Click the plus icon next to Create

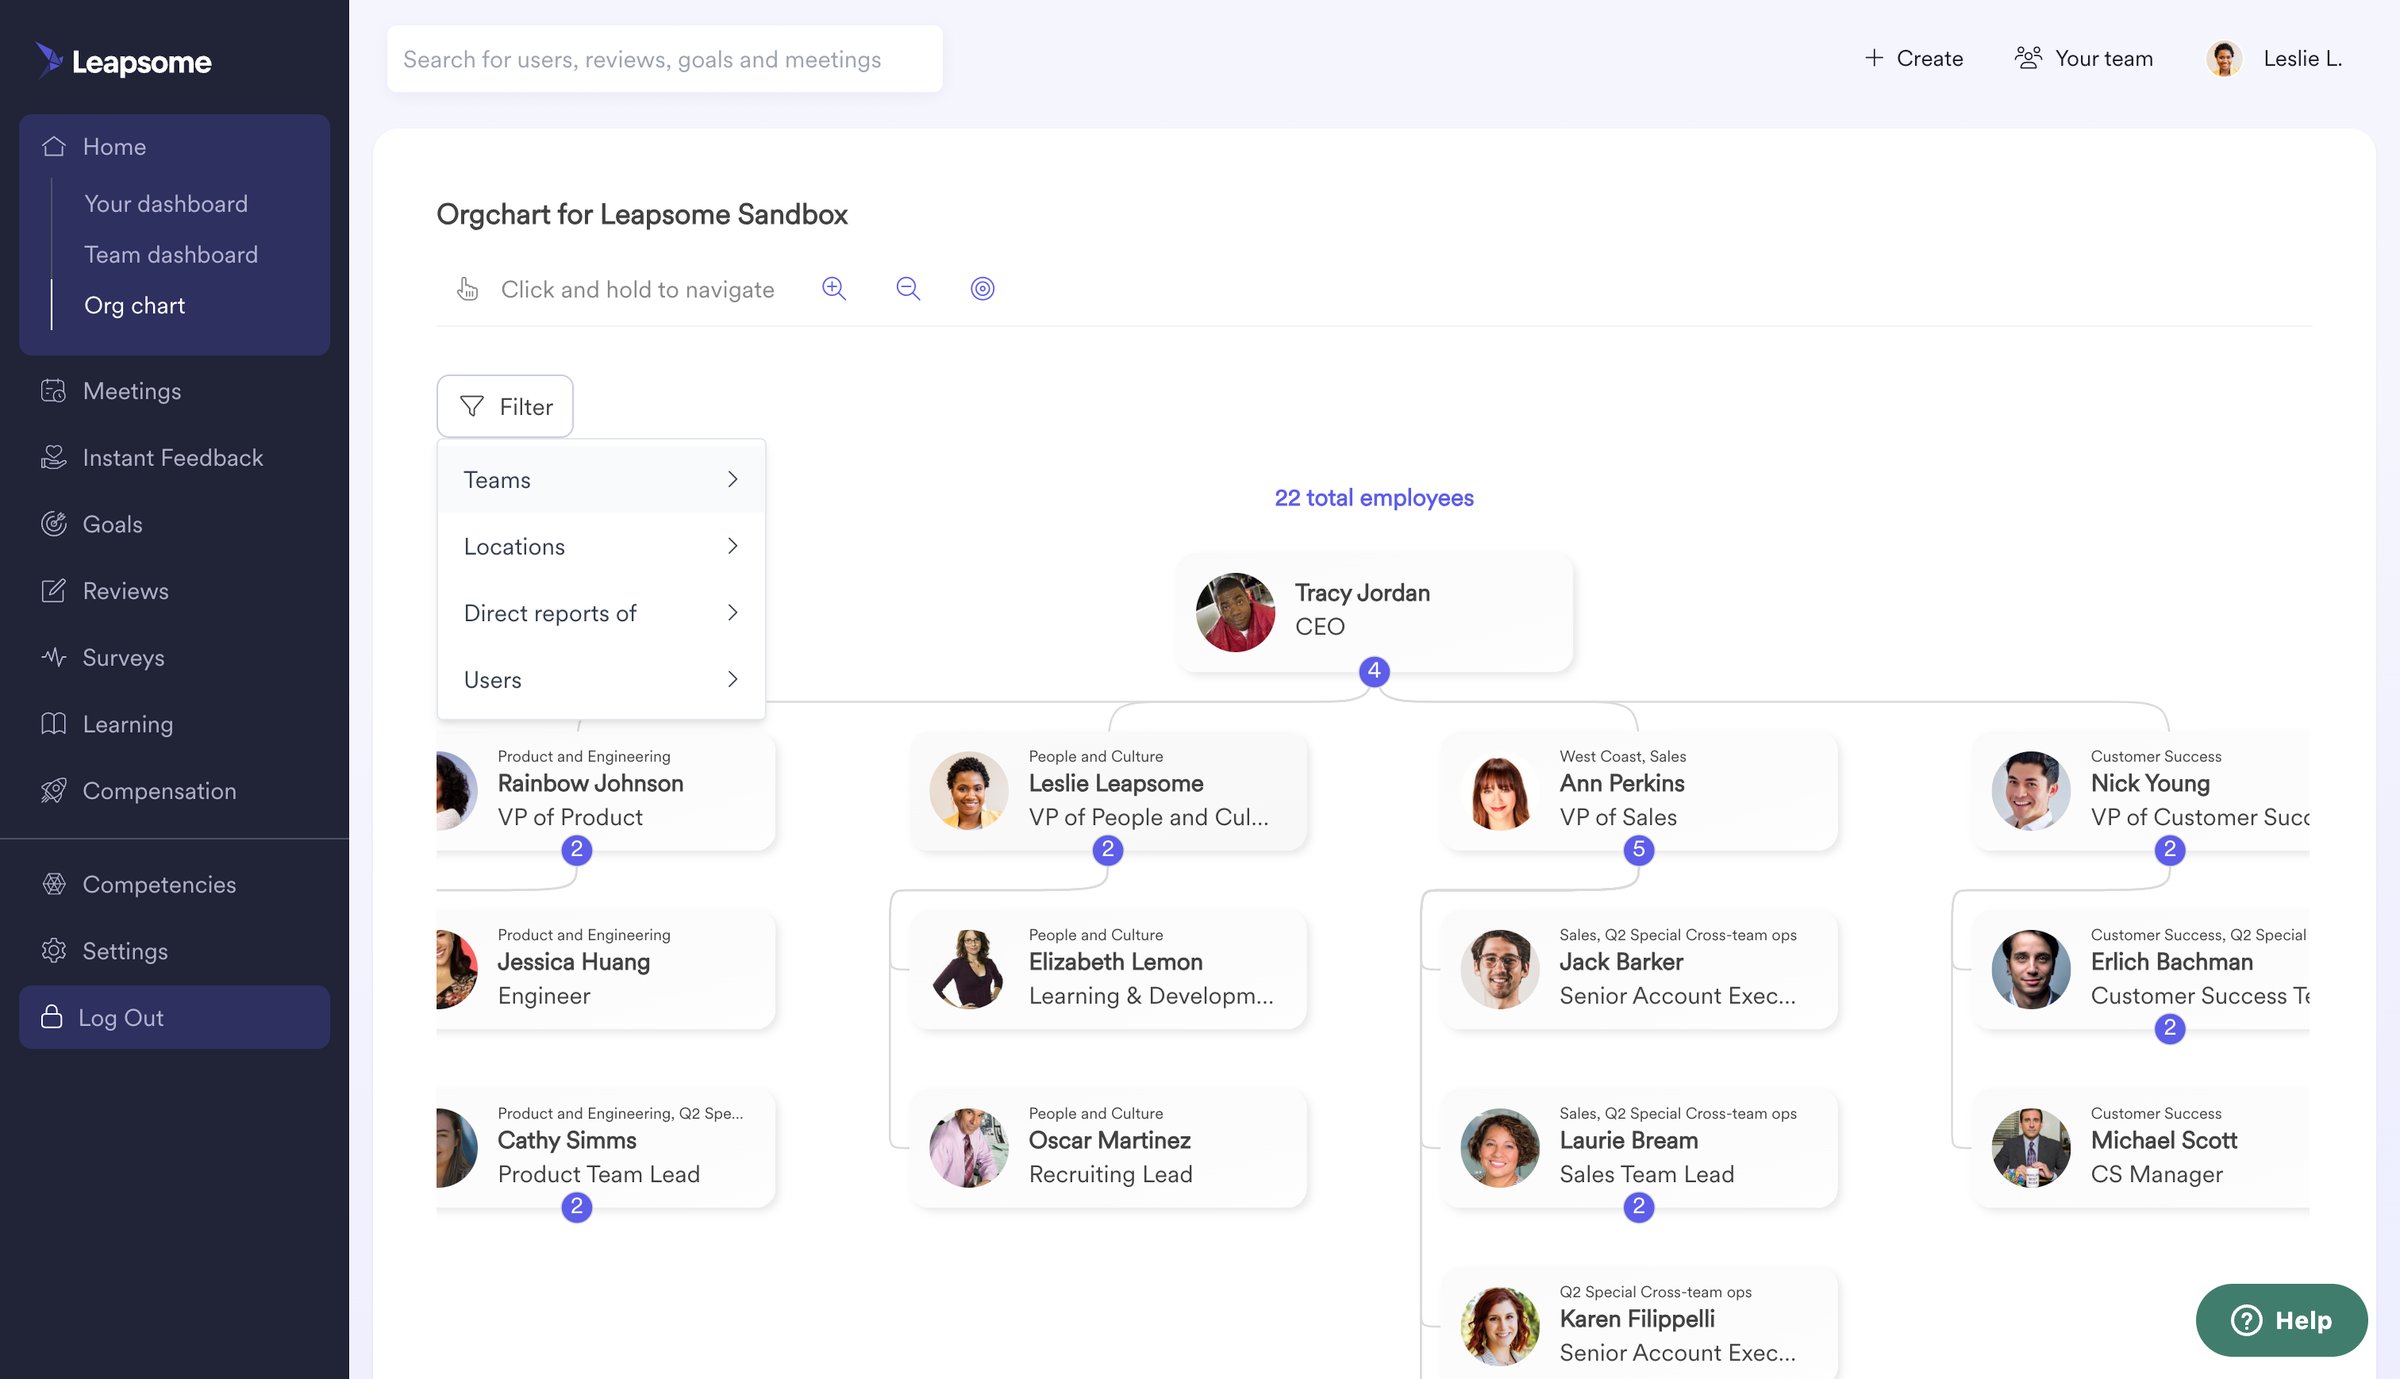(1874, 58)
